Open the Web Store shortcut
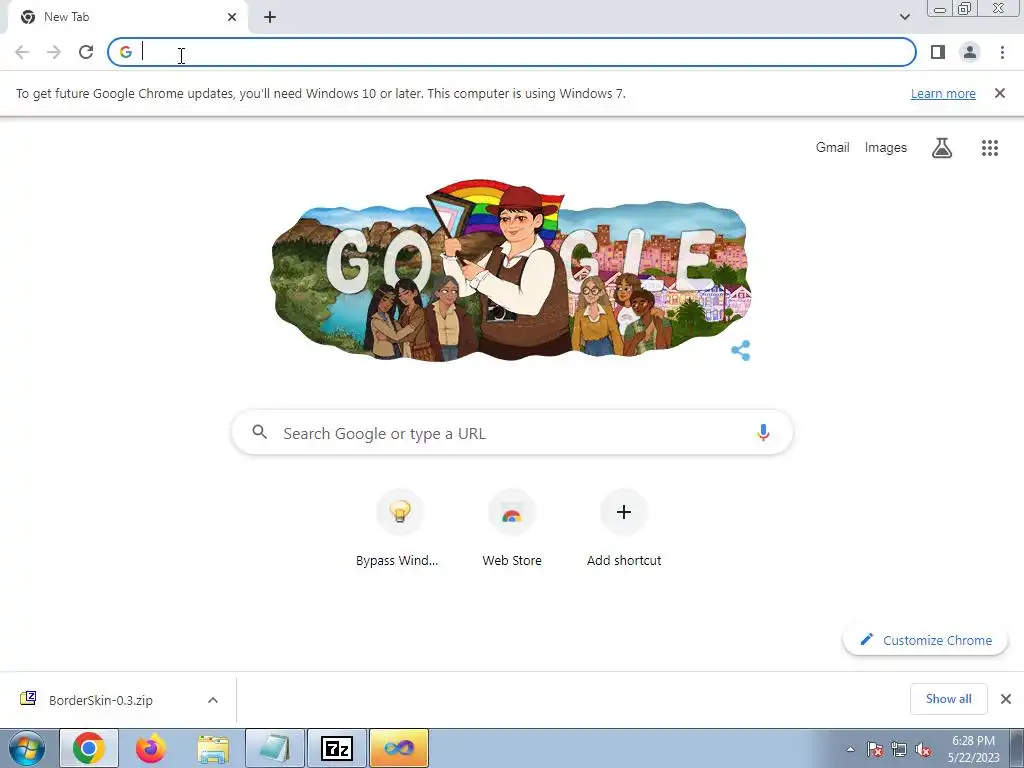1024x768 pixels. point(512,529)
